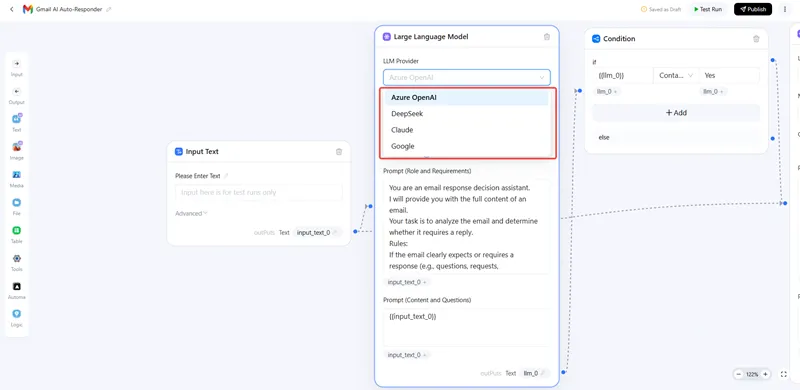This screenshot has width=800, height=390.
Task: Open the LLM Provider dropdown
Action: (x=467, y=78)
